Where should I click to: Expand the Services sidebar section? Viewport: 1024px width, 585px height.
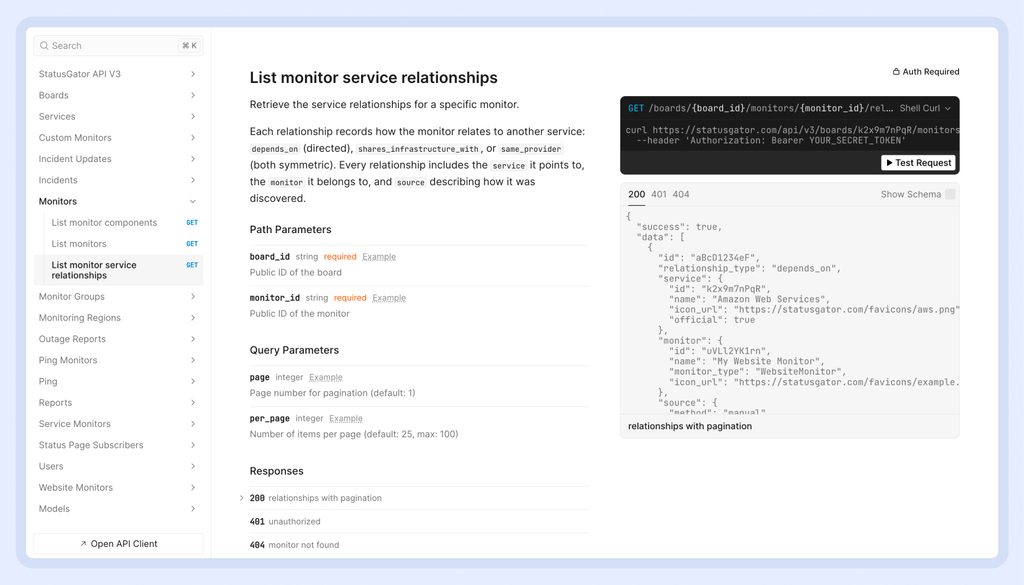tap(193, 116)
